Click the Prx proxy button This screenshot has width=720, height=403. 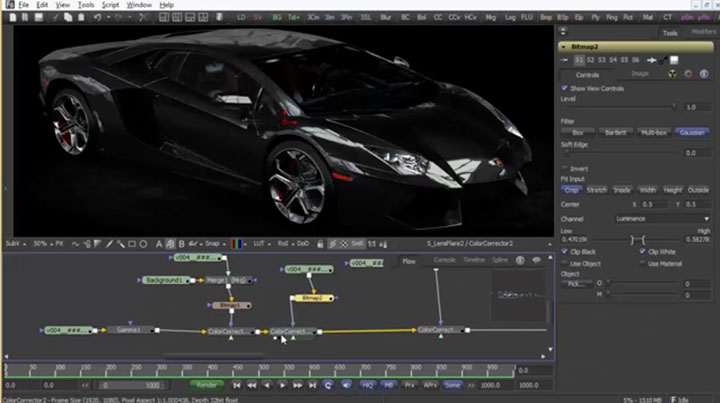(409, 385)
